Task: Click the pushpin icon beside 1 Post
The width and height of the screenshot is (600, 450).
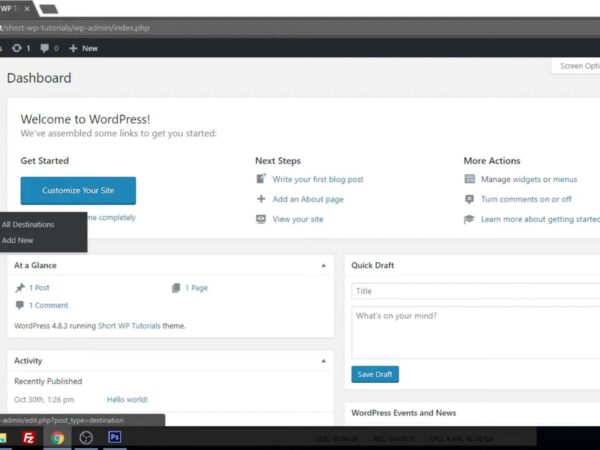Action: coord(20,287)
